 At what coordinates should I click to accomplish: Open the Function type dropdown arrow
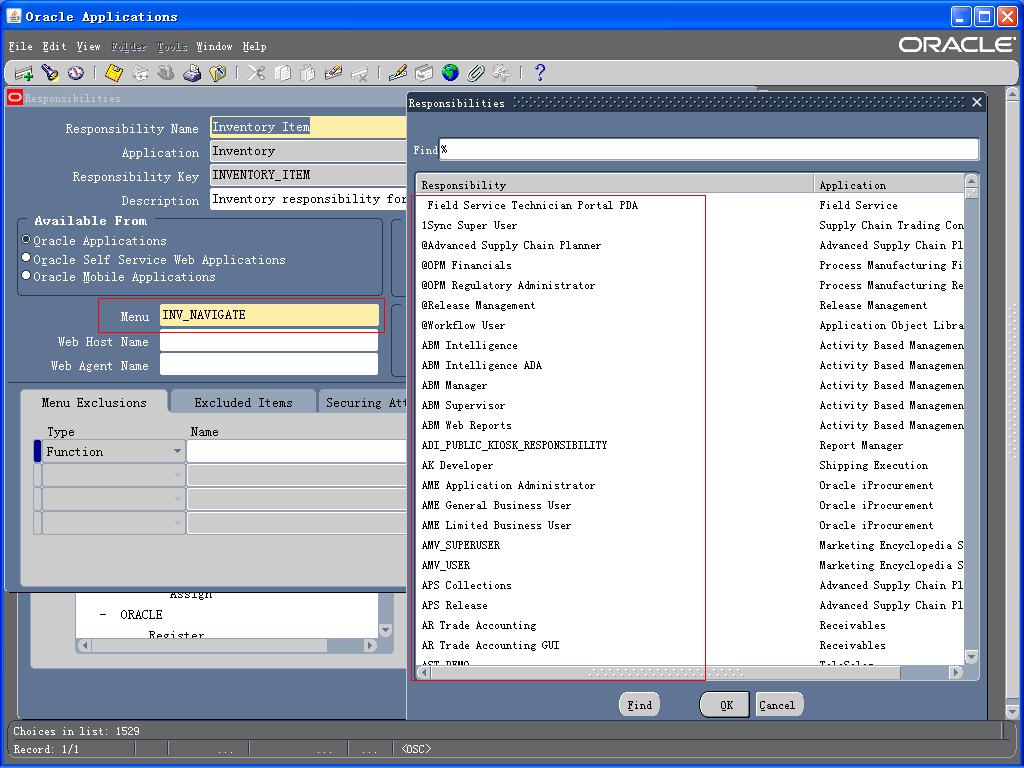click(x=177, y=451)
